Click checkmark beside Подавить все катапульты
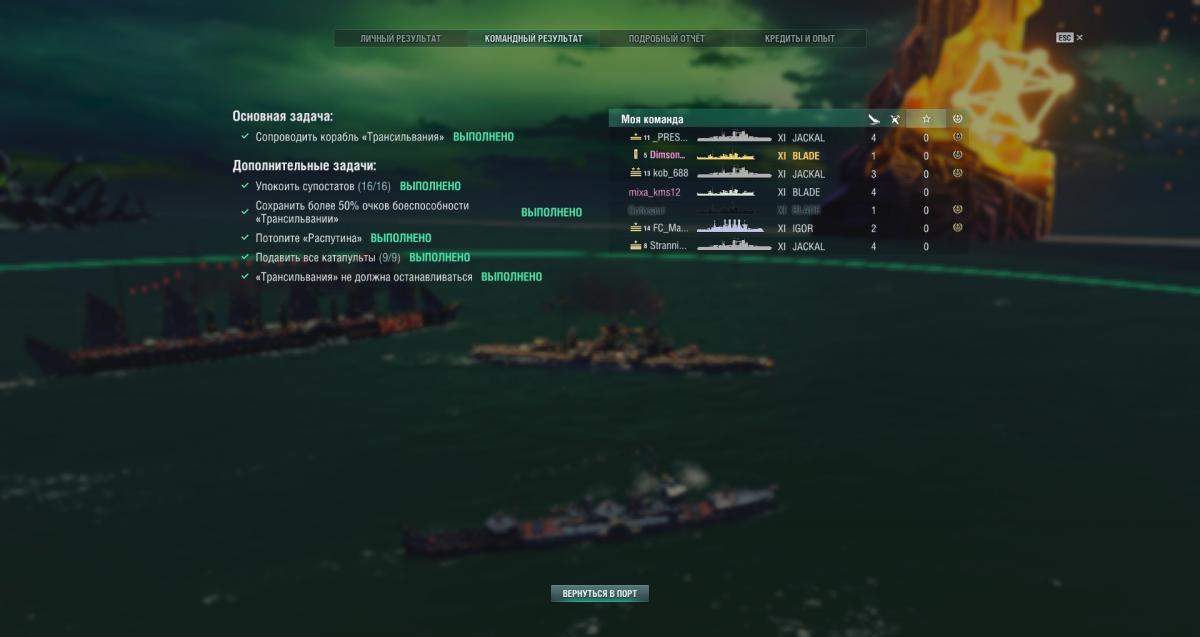 (245, 257)
